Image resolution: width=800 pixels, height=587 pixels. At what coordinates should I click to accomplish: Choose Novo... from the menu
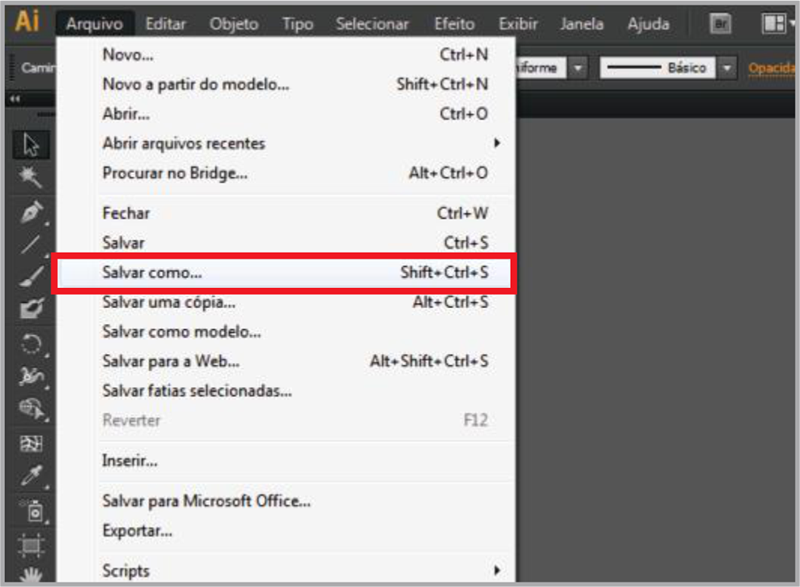(x=286, y=54)
